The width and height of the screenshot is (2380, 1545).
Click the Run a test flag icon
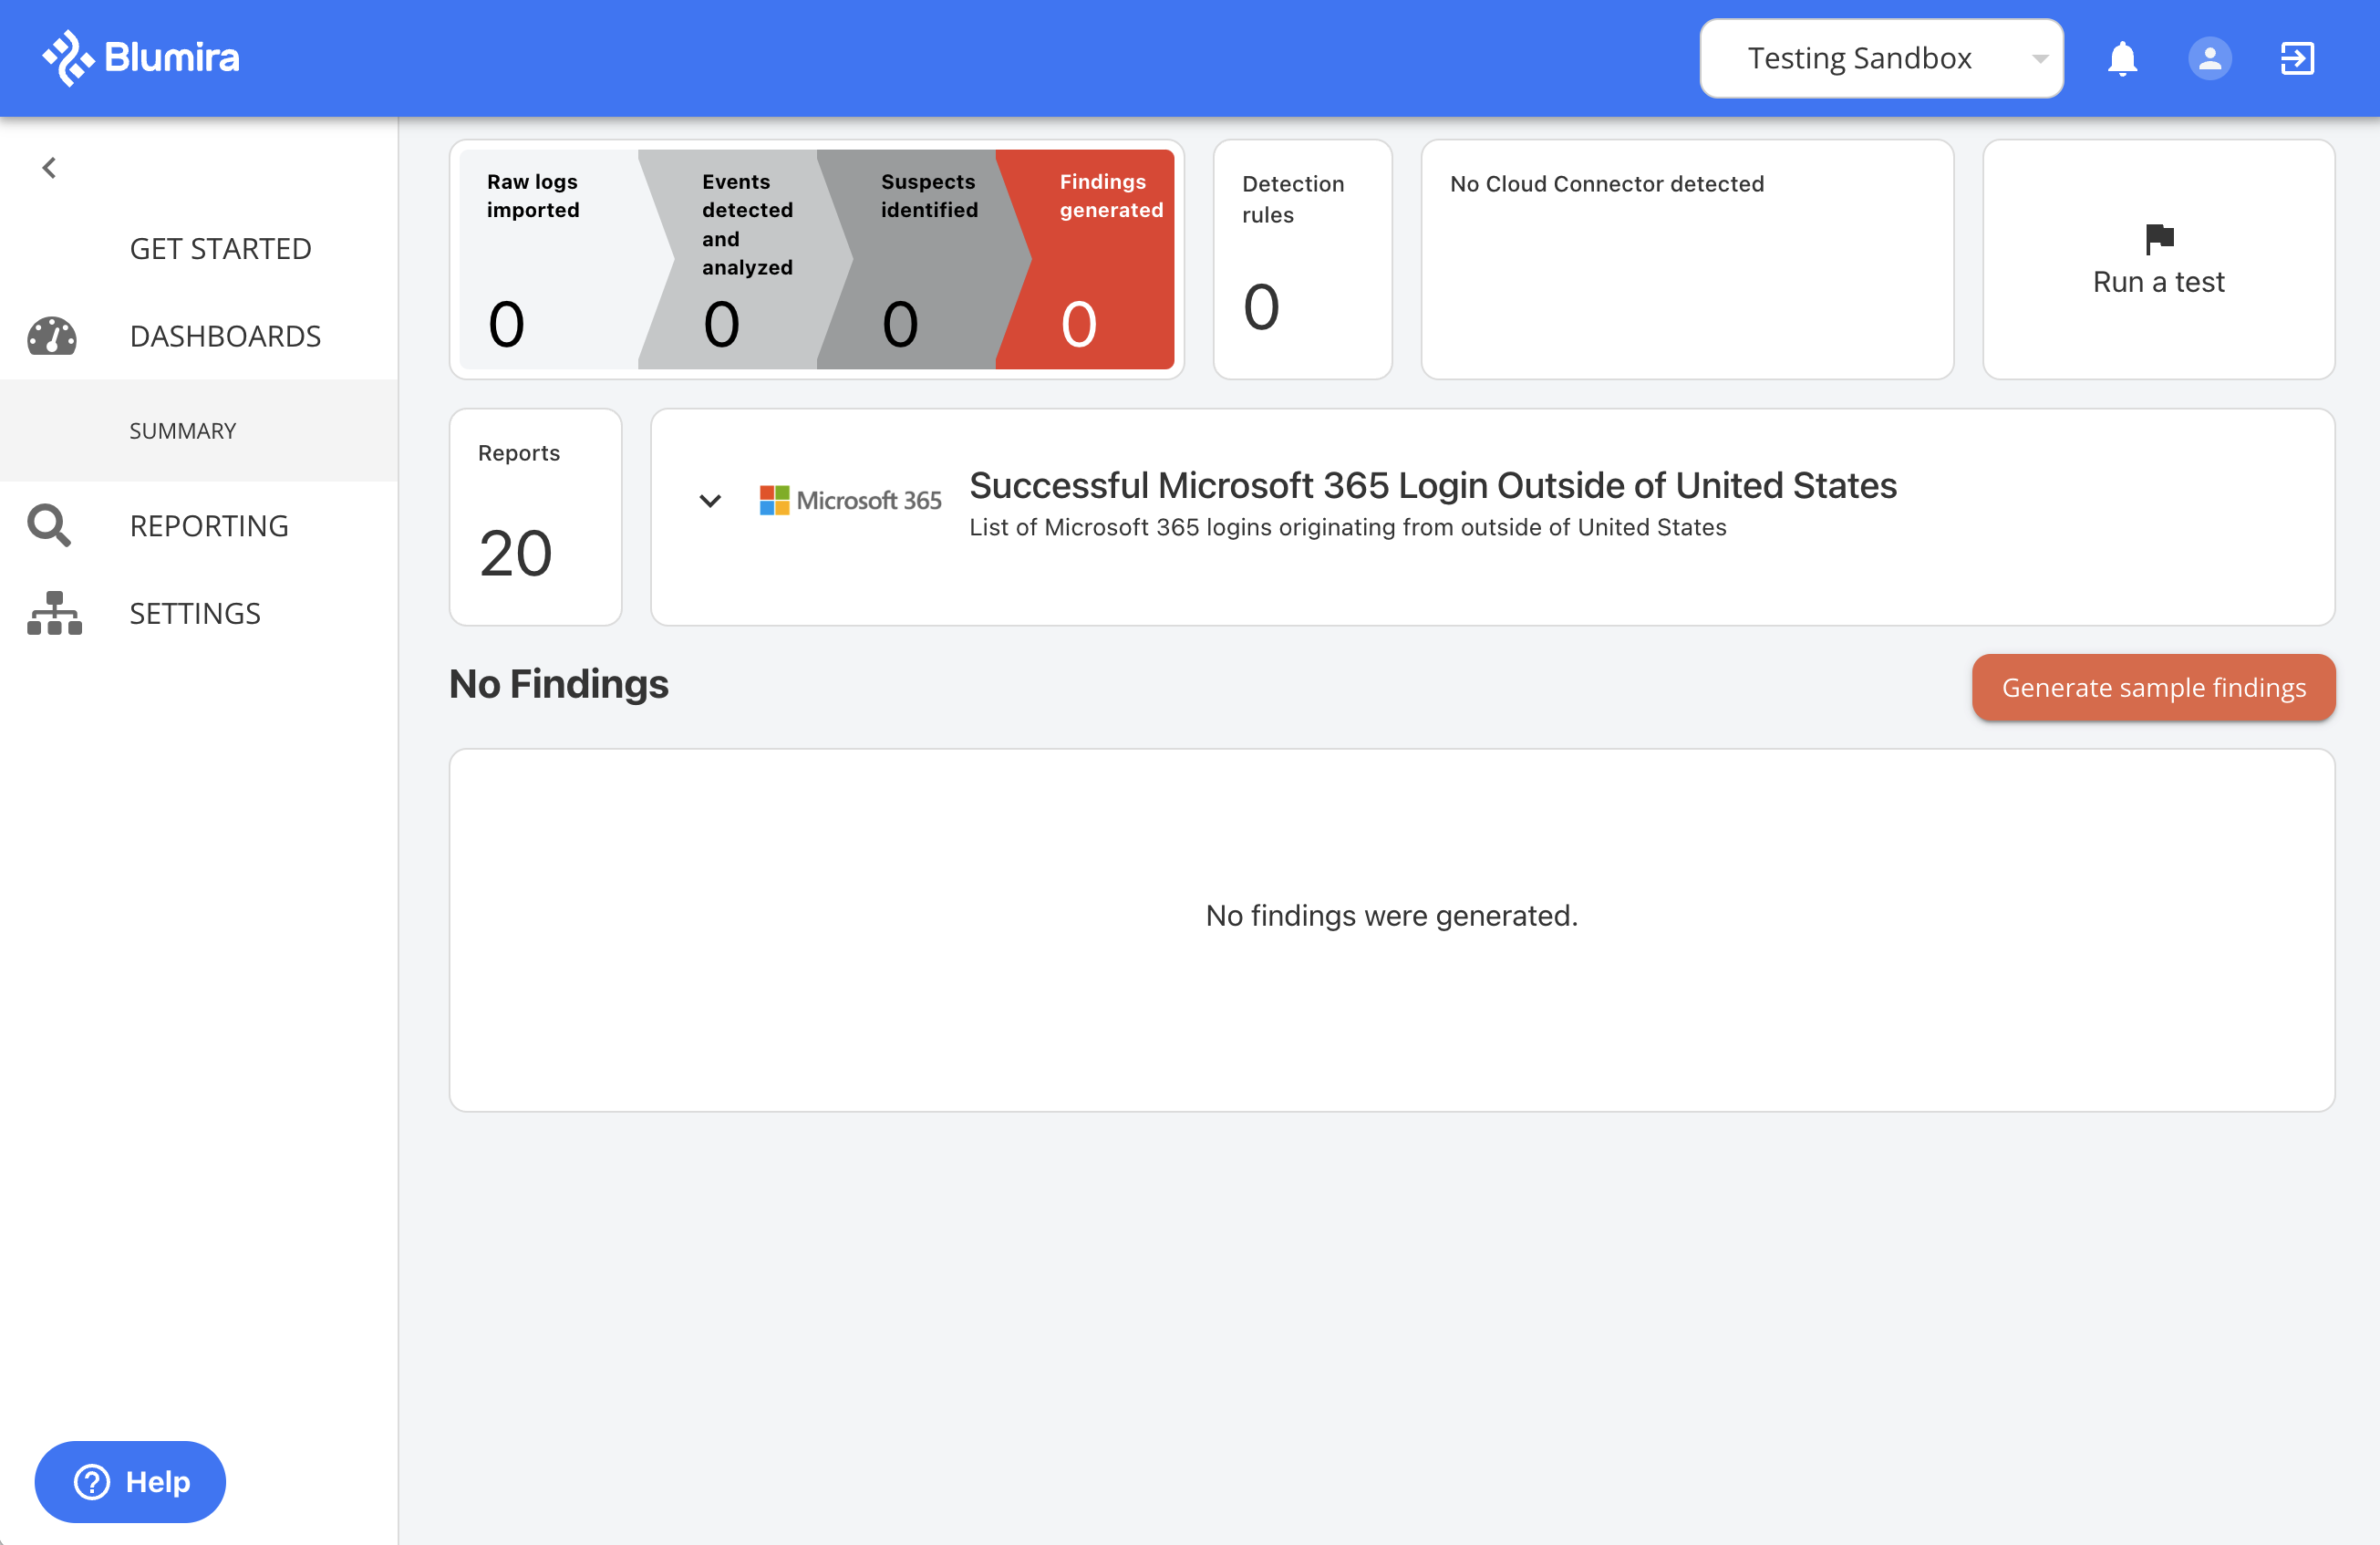tap(2159, 238)
